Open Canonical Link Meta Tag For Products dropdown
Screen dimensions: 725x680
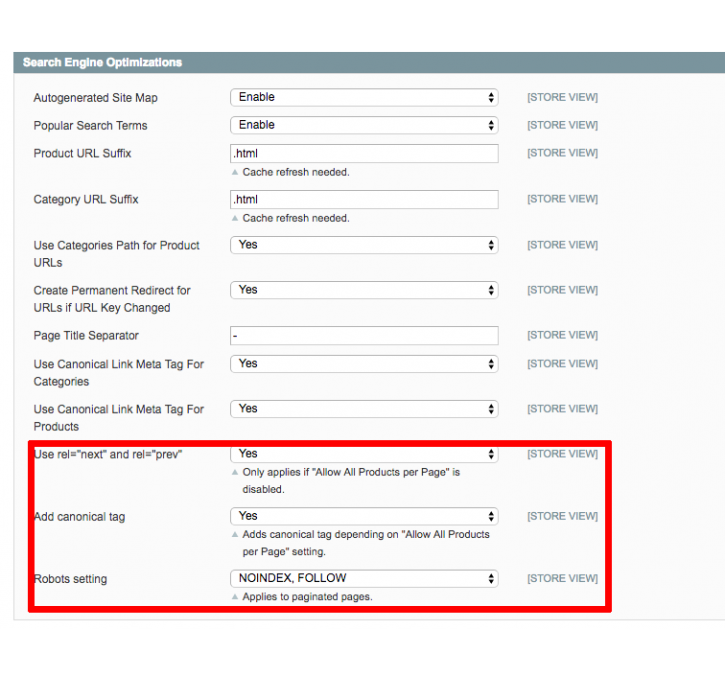(x=364, y=409)
